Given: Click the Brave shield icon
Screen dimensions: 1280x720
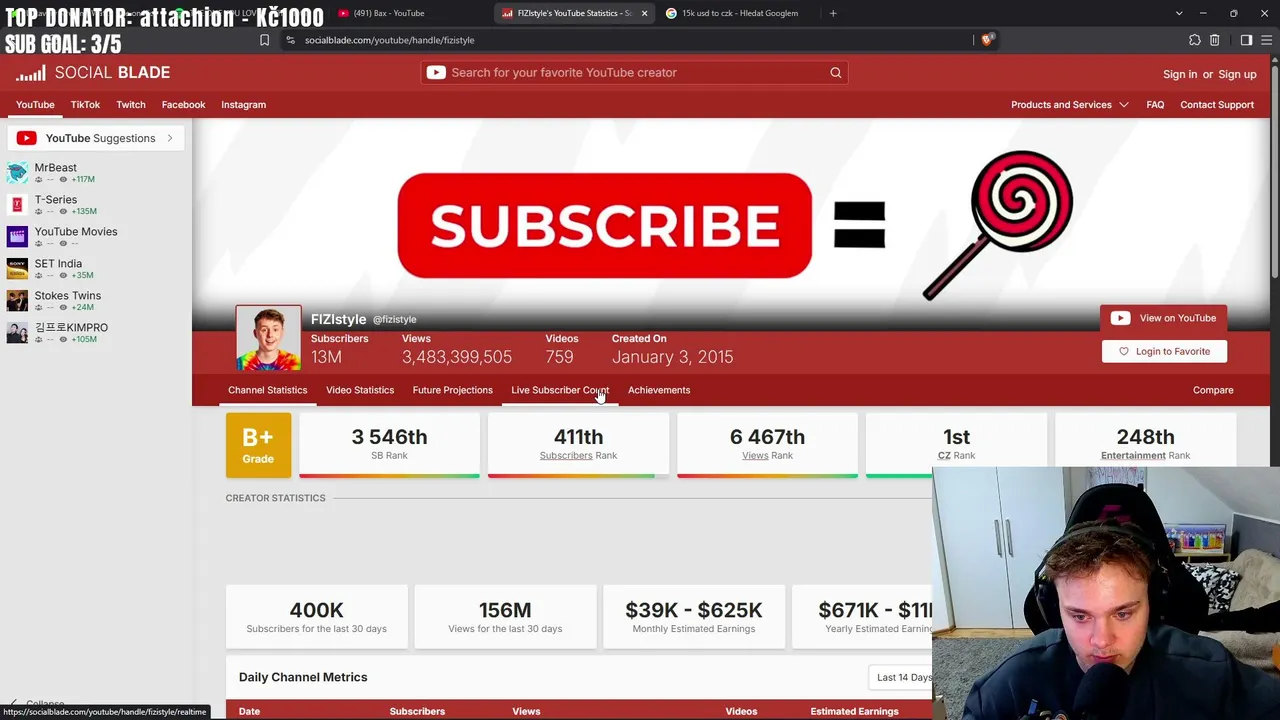Looking at the screenshot, I should pos(987,40).
